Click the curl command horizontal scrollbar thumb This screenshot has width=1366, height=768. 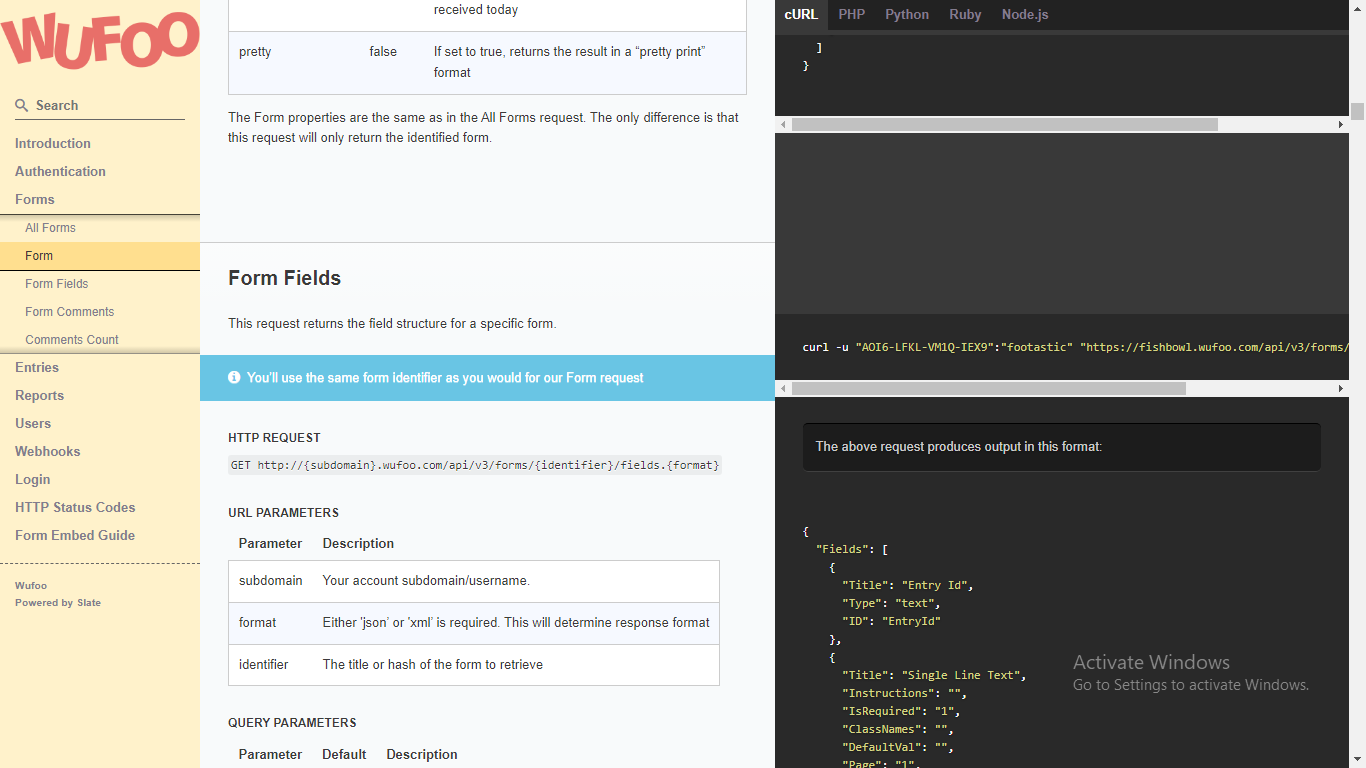click(x=988, y=388)
